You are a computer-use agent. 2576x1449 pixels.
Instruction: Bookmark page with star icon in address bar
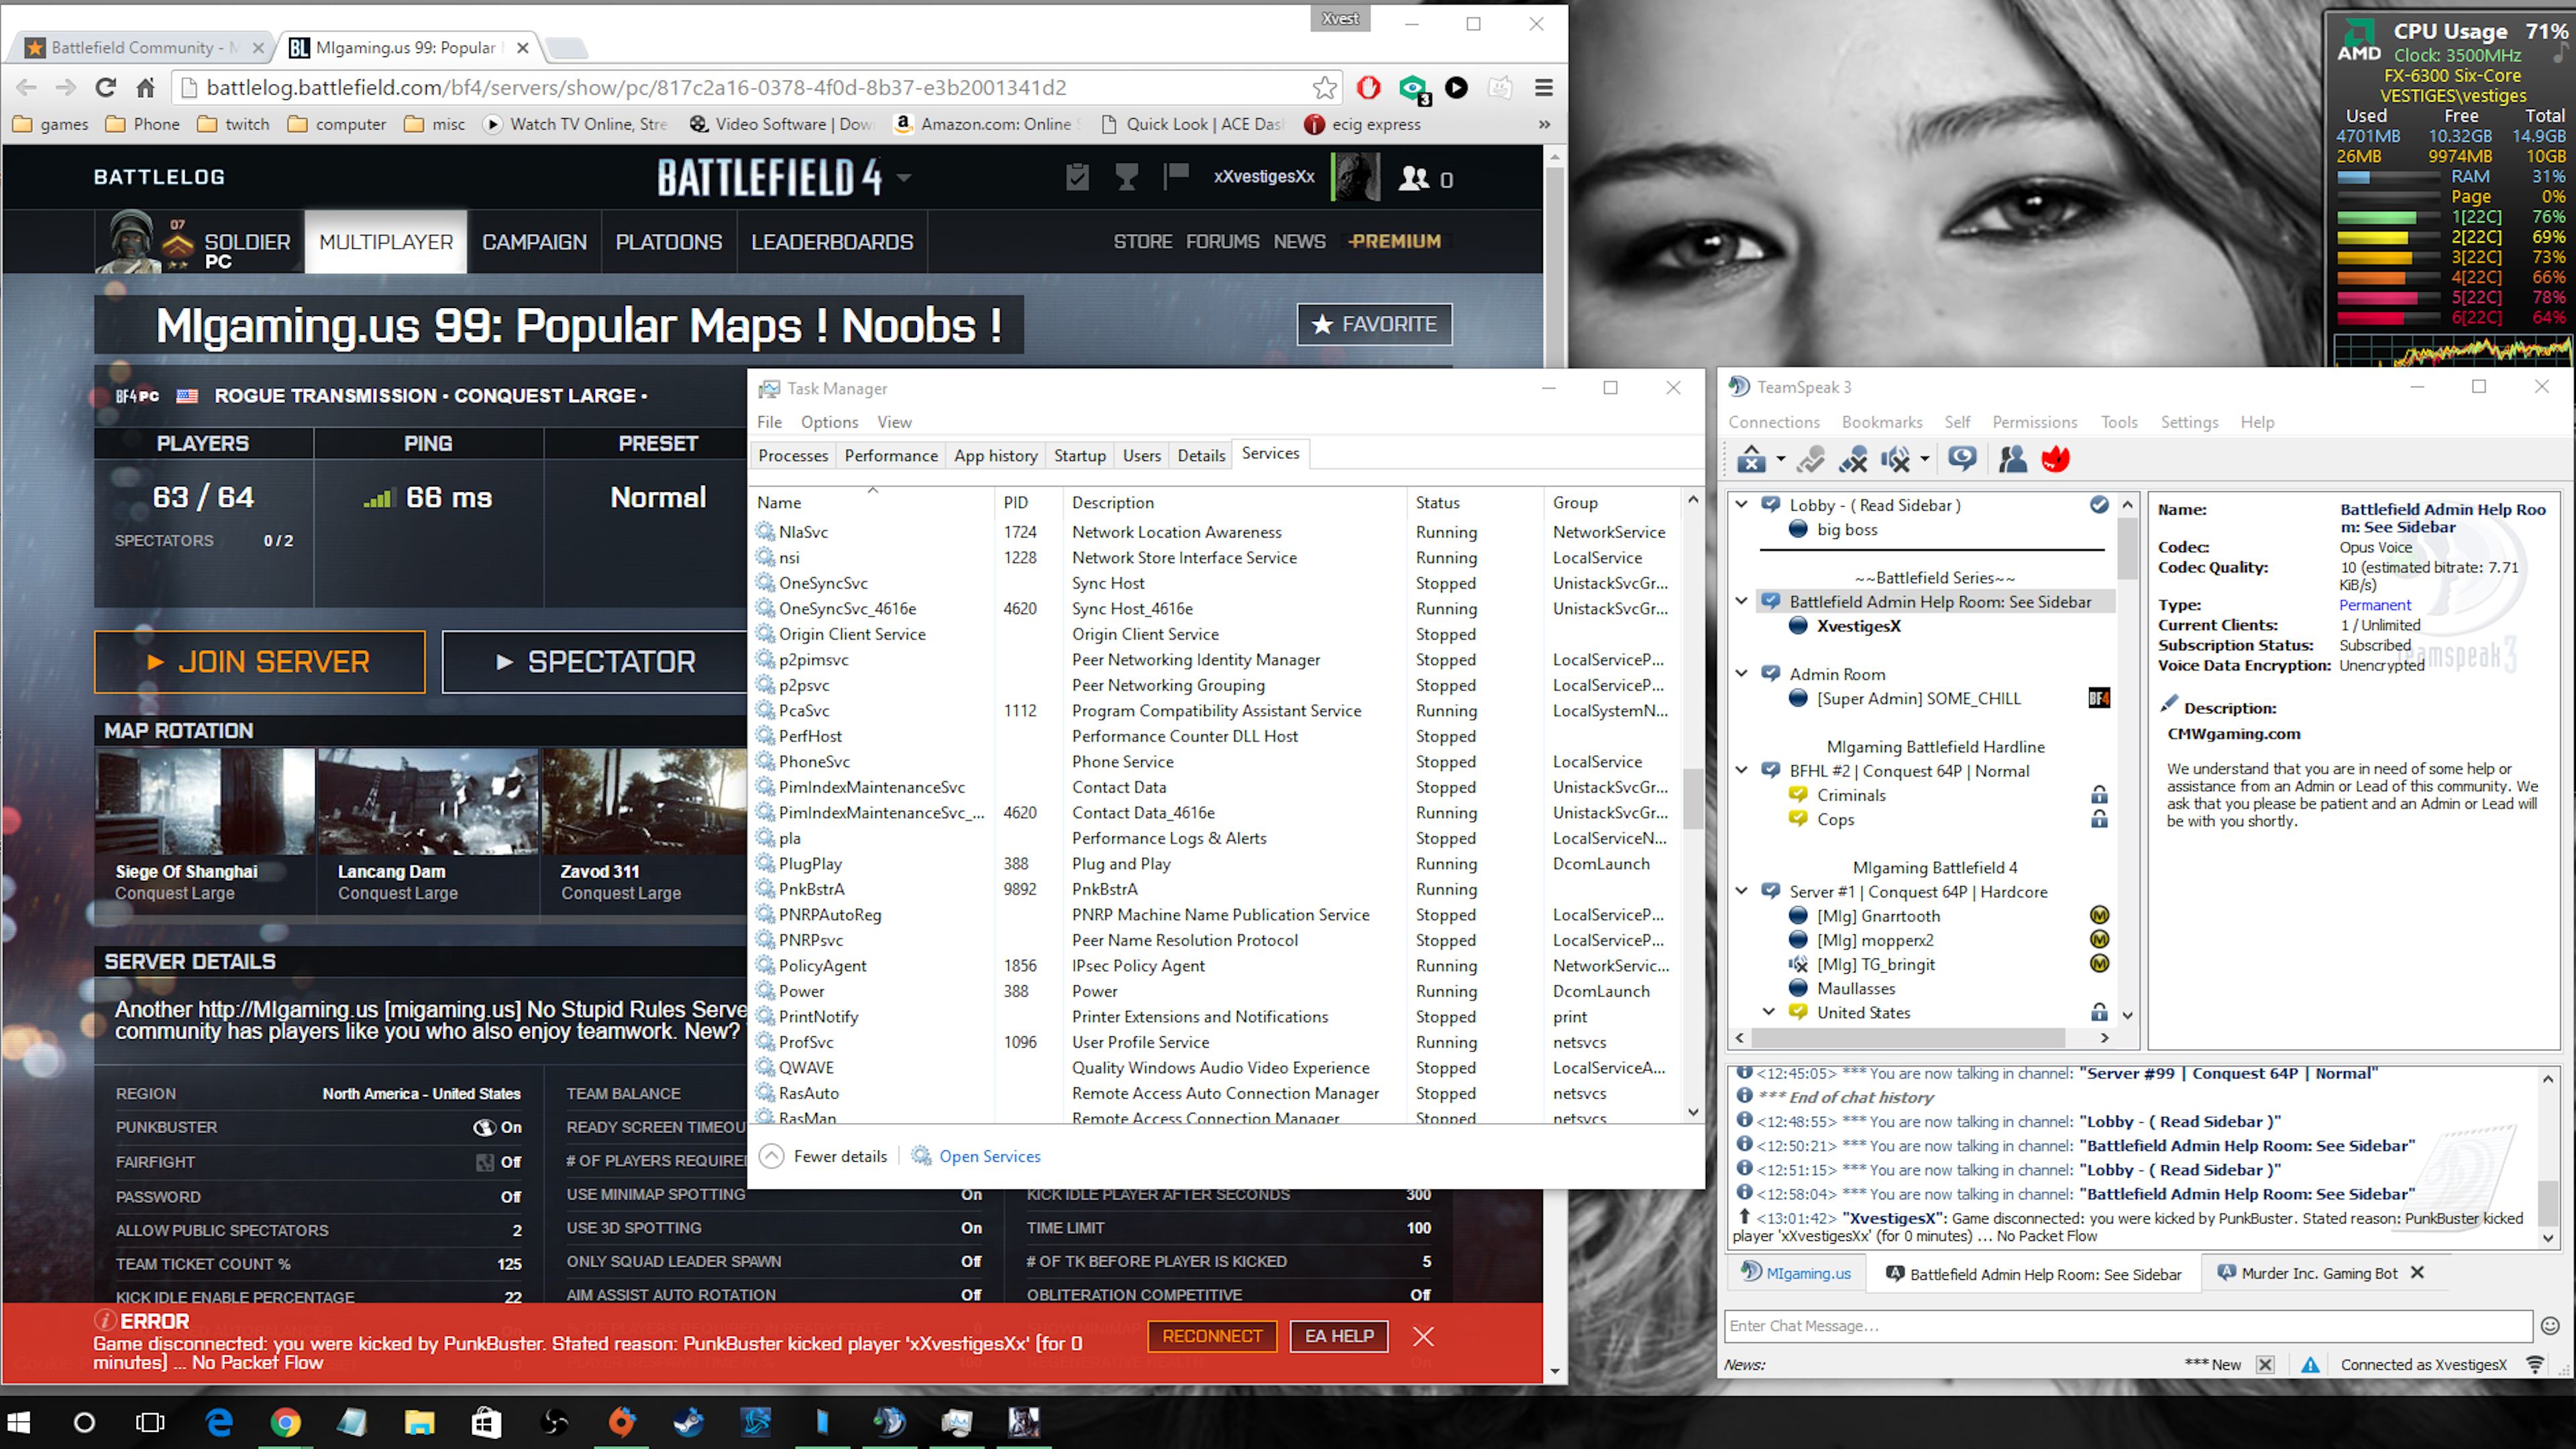(x=1324, y=87)
